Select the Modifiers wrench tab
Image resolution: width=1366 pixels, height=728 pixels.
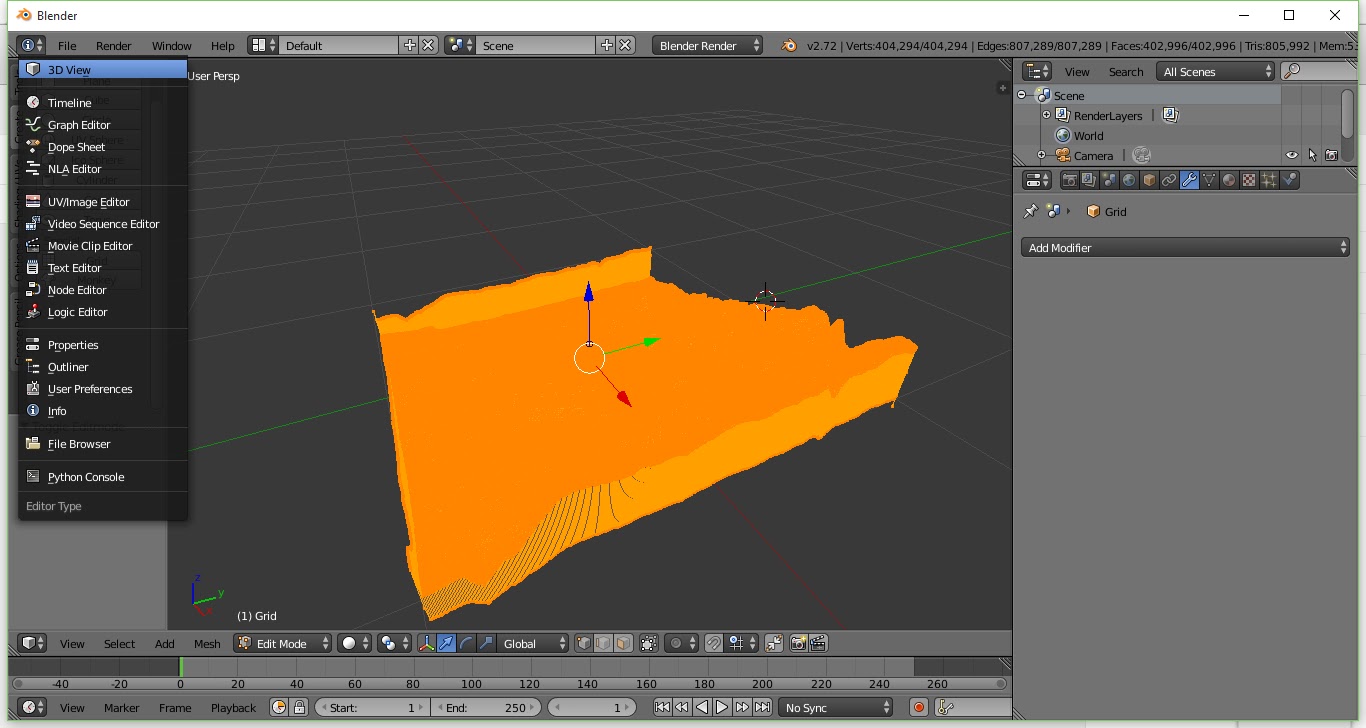pos(1189,180)
